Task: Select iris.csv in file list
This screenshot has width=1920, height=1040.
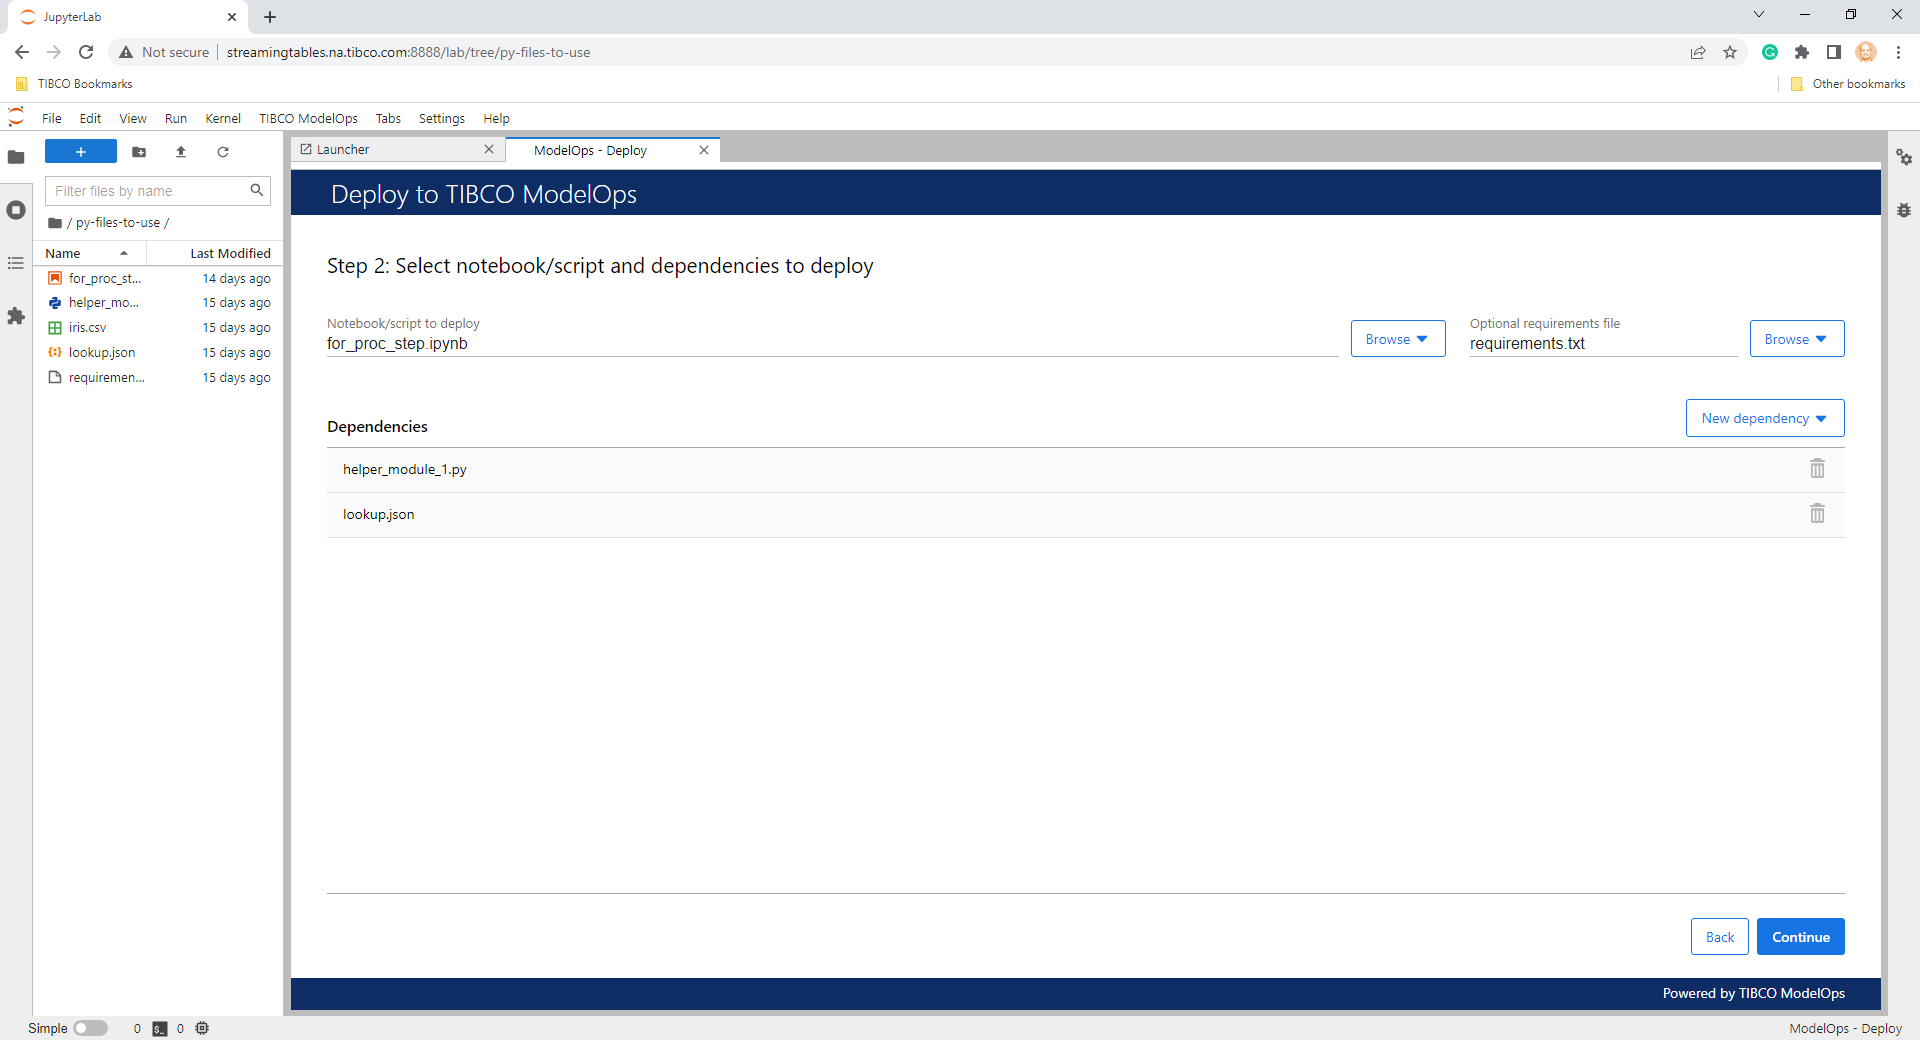Action: pos(158,328)
